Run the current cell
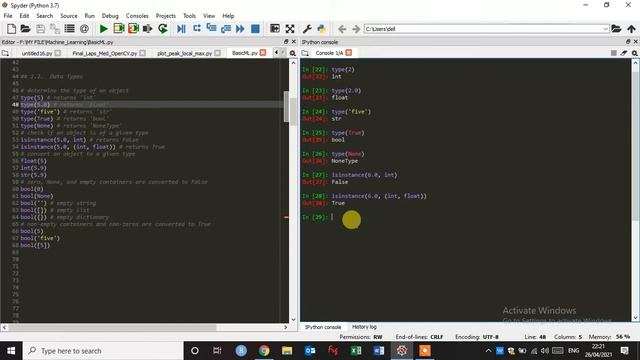This screenshot has height=360, width=640. tap(119, 29)
